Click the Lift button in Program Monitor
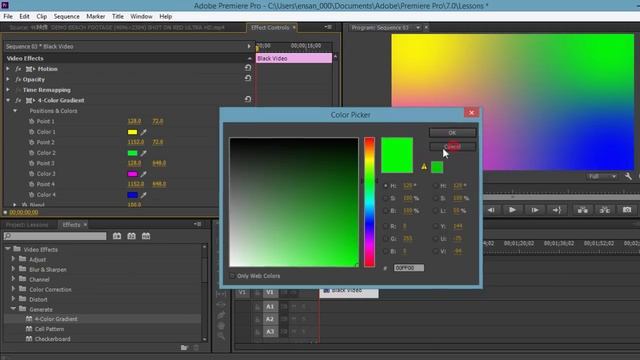Viewport: 640px width, 360px height. click(582, 210)
